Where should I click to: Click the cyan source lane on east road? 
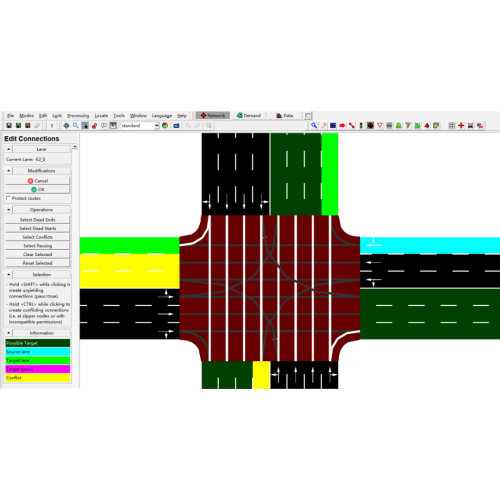[x=430, y=245]
